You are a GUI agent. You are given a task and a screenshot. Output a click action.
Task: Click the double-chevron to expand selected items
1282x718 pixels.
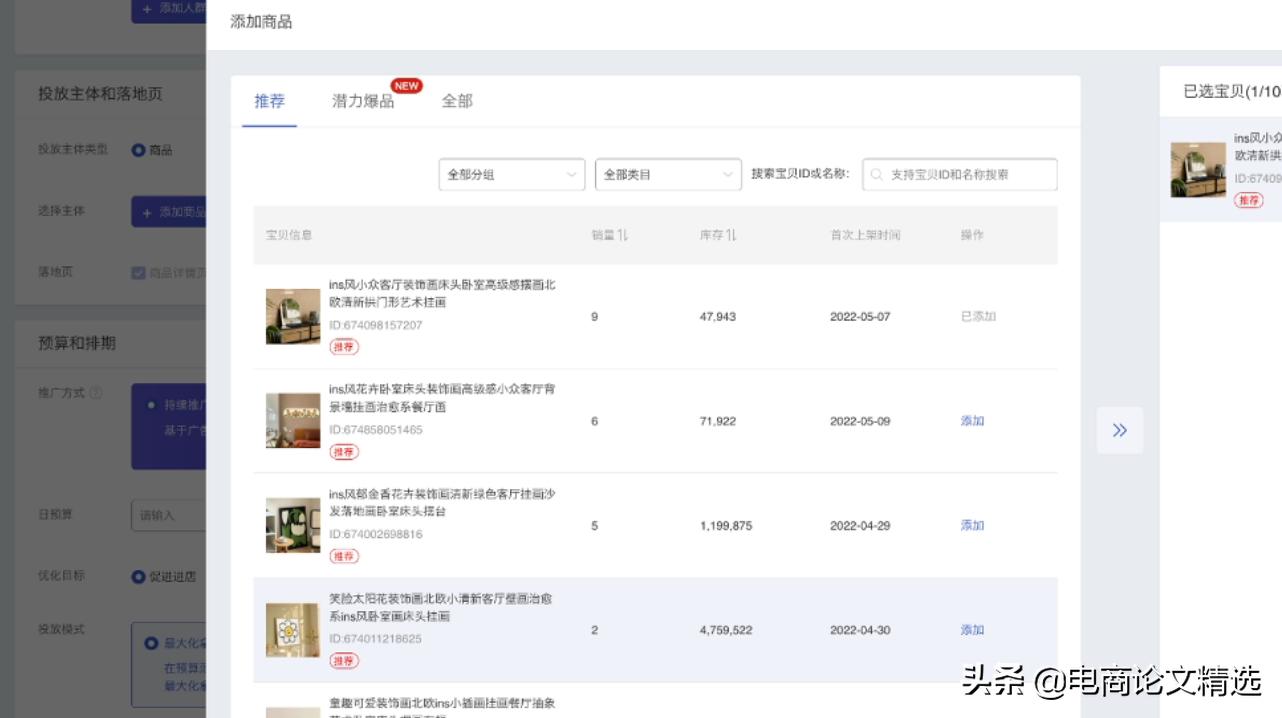click(x=1119, y=429)
